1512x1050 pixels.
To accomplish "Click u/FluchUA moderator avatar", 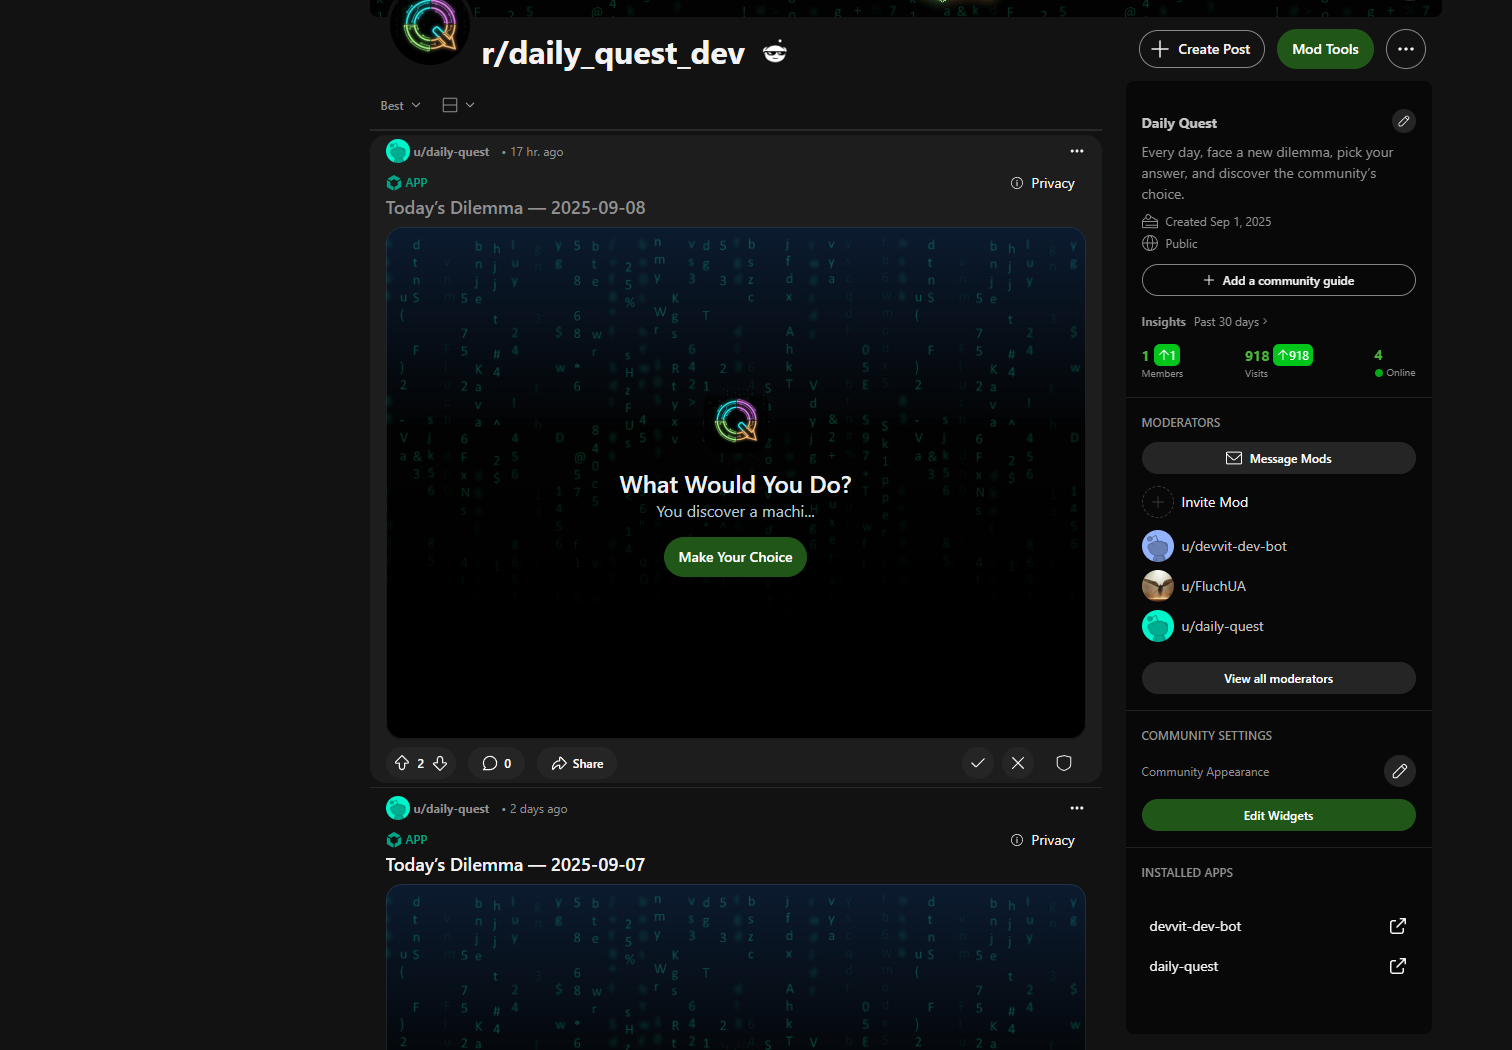I will 1157,586.
